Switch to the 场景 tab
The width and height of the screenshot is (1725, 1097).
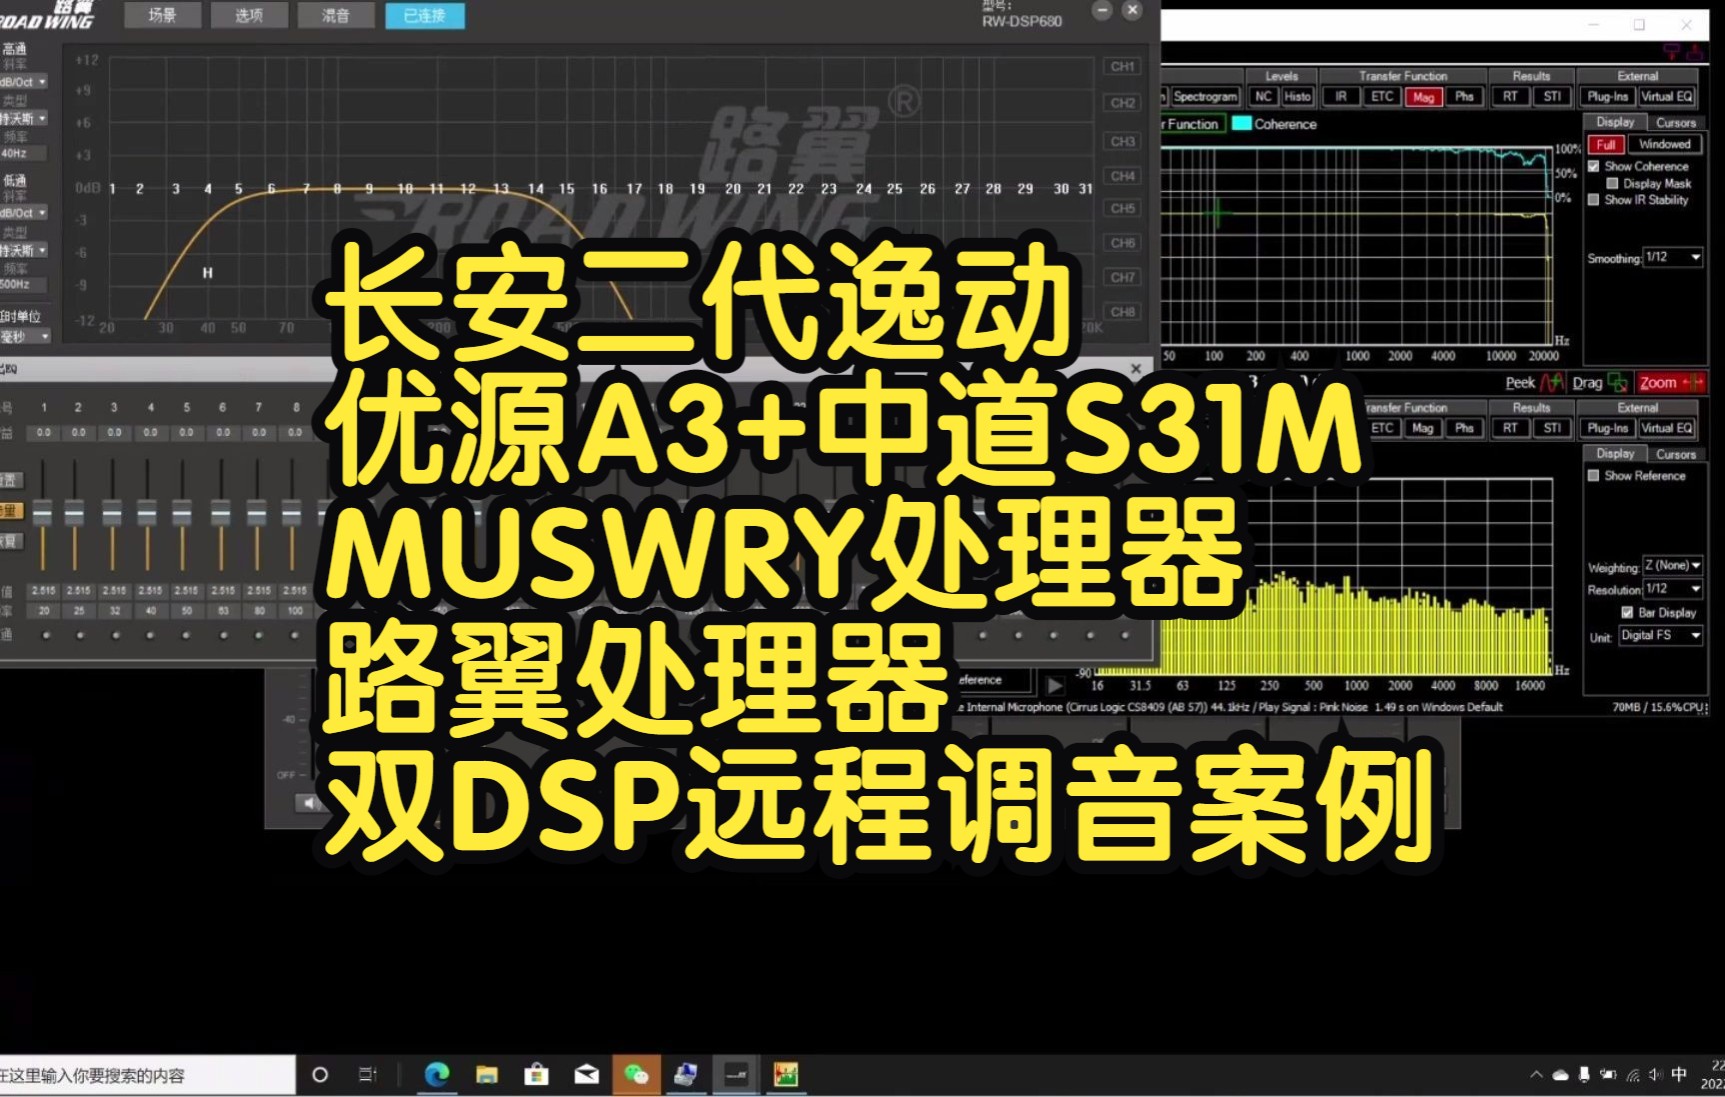click(x=162, y=15)
